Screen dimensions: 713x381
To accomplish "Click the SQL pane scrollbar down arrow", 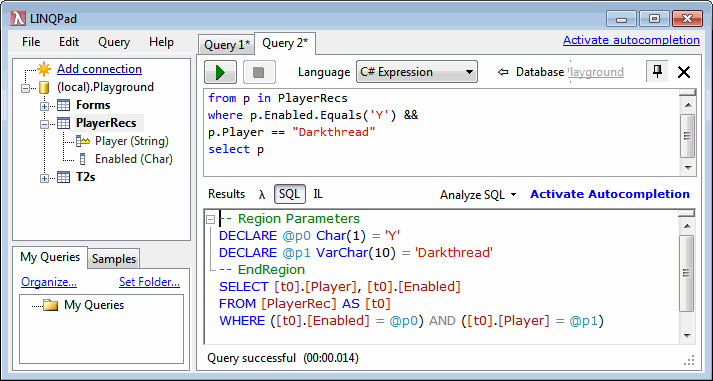I will click(687, 336).
